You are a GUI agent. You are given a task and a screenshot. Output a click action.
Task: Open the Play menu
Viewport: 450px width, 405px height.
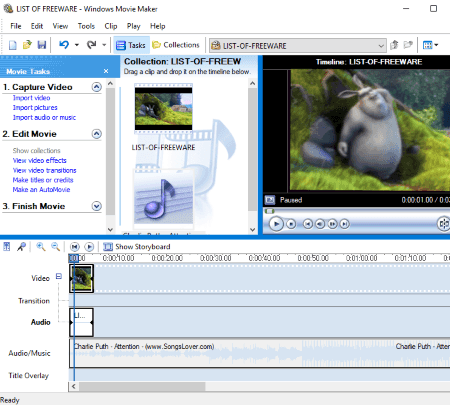tap(133, 26)
